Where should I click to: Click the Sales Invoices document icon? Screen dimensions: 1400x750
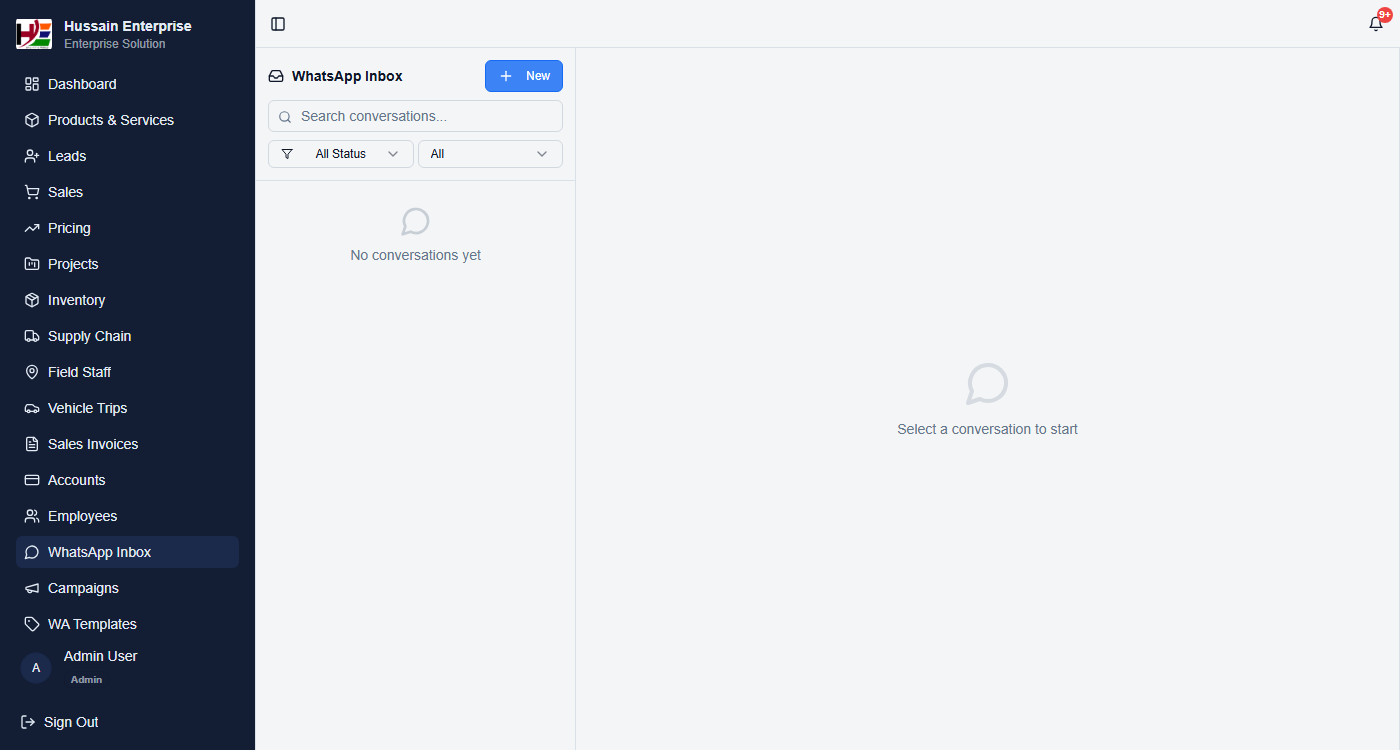[x=32, y=444]
